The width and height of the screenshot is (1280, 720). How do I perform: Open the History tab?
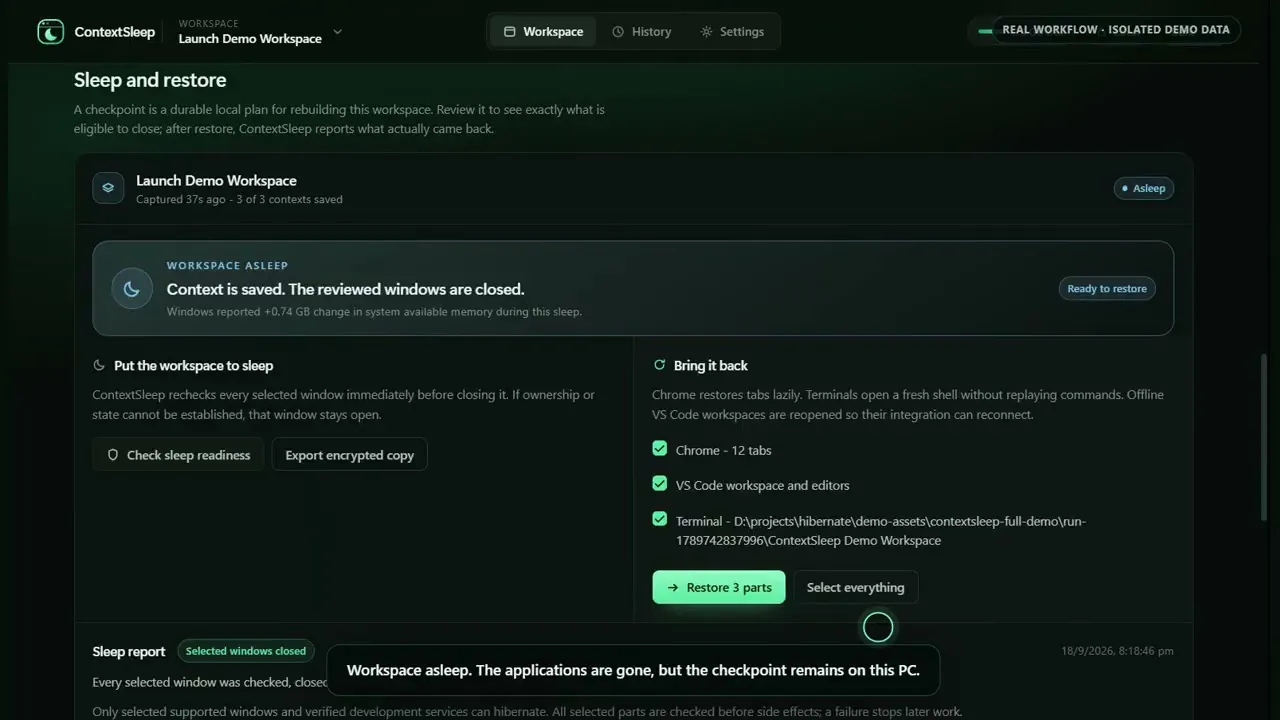pyautogui.click(x=642, y=32)
